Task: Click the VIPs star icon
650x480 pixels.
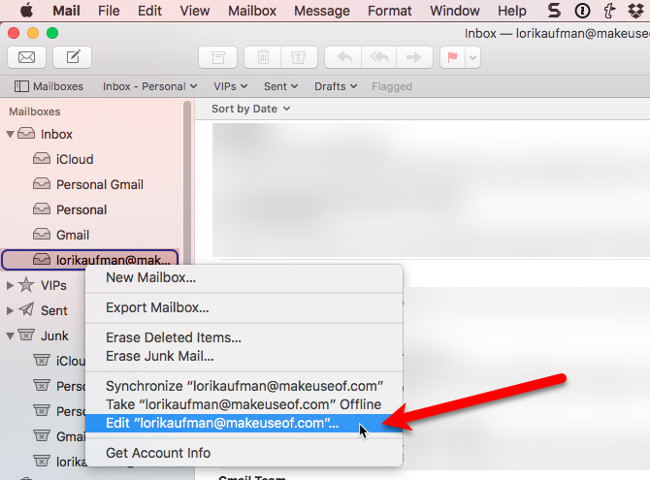Action: 26,285
